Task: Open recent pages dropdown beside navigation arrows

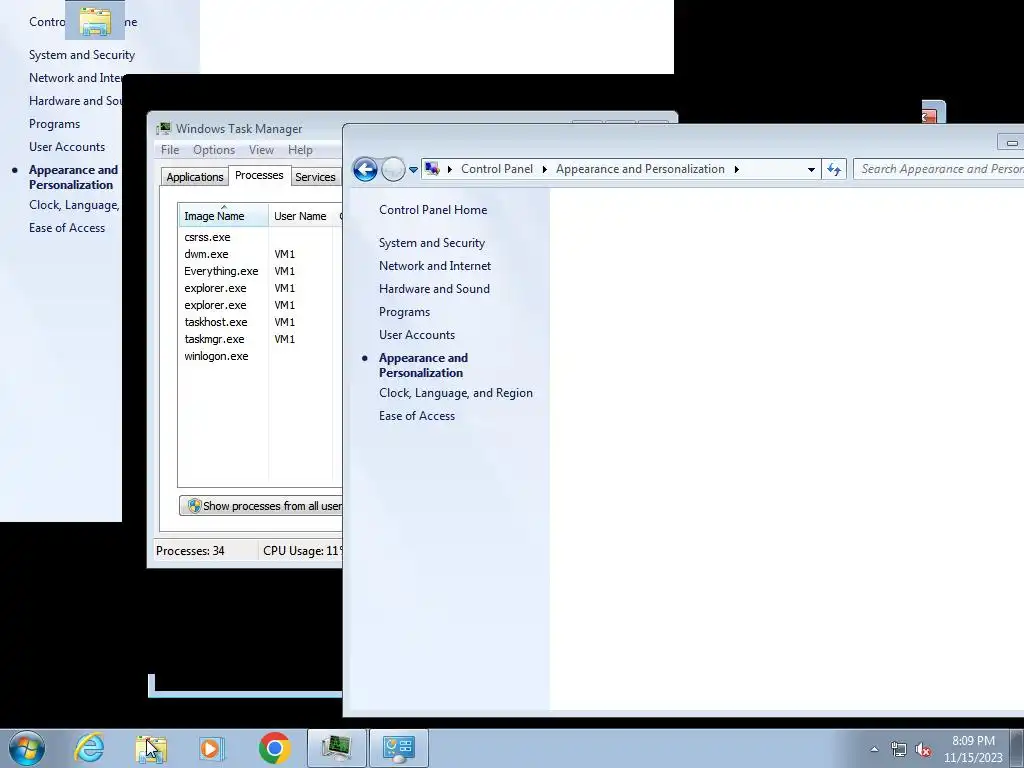Action: 413,170
